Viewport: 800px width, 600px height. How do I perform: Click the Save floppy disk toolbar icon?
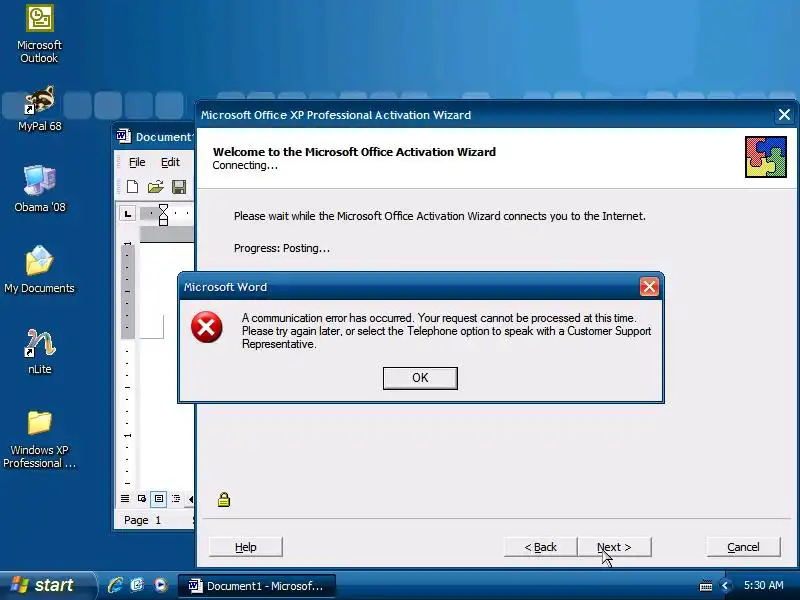(179, 187)
